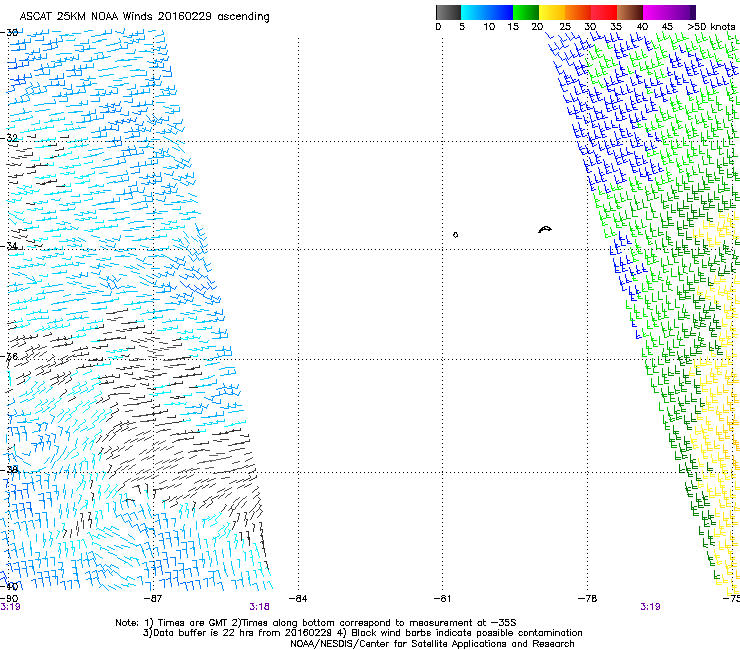Click the gray 0–5 knot color bar segment
Image resolution: width=740 pixels, height=650 pixels.
pyautogui.click(x=448, y=12)
